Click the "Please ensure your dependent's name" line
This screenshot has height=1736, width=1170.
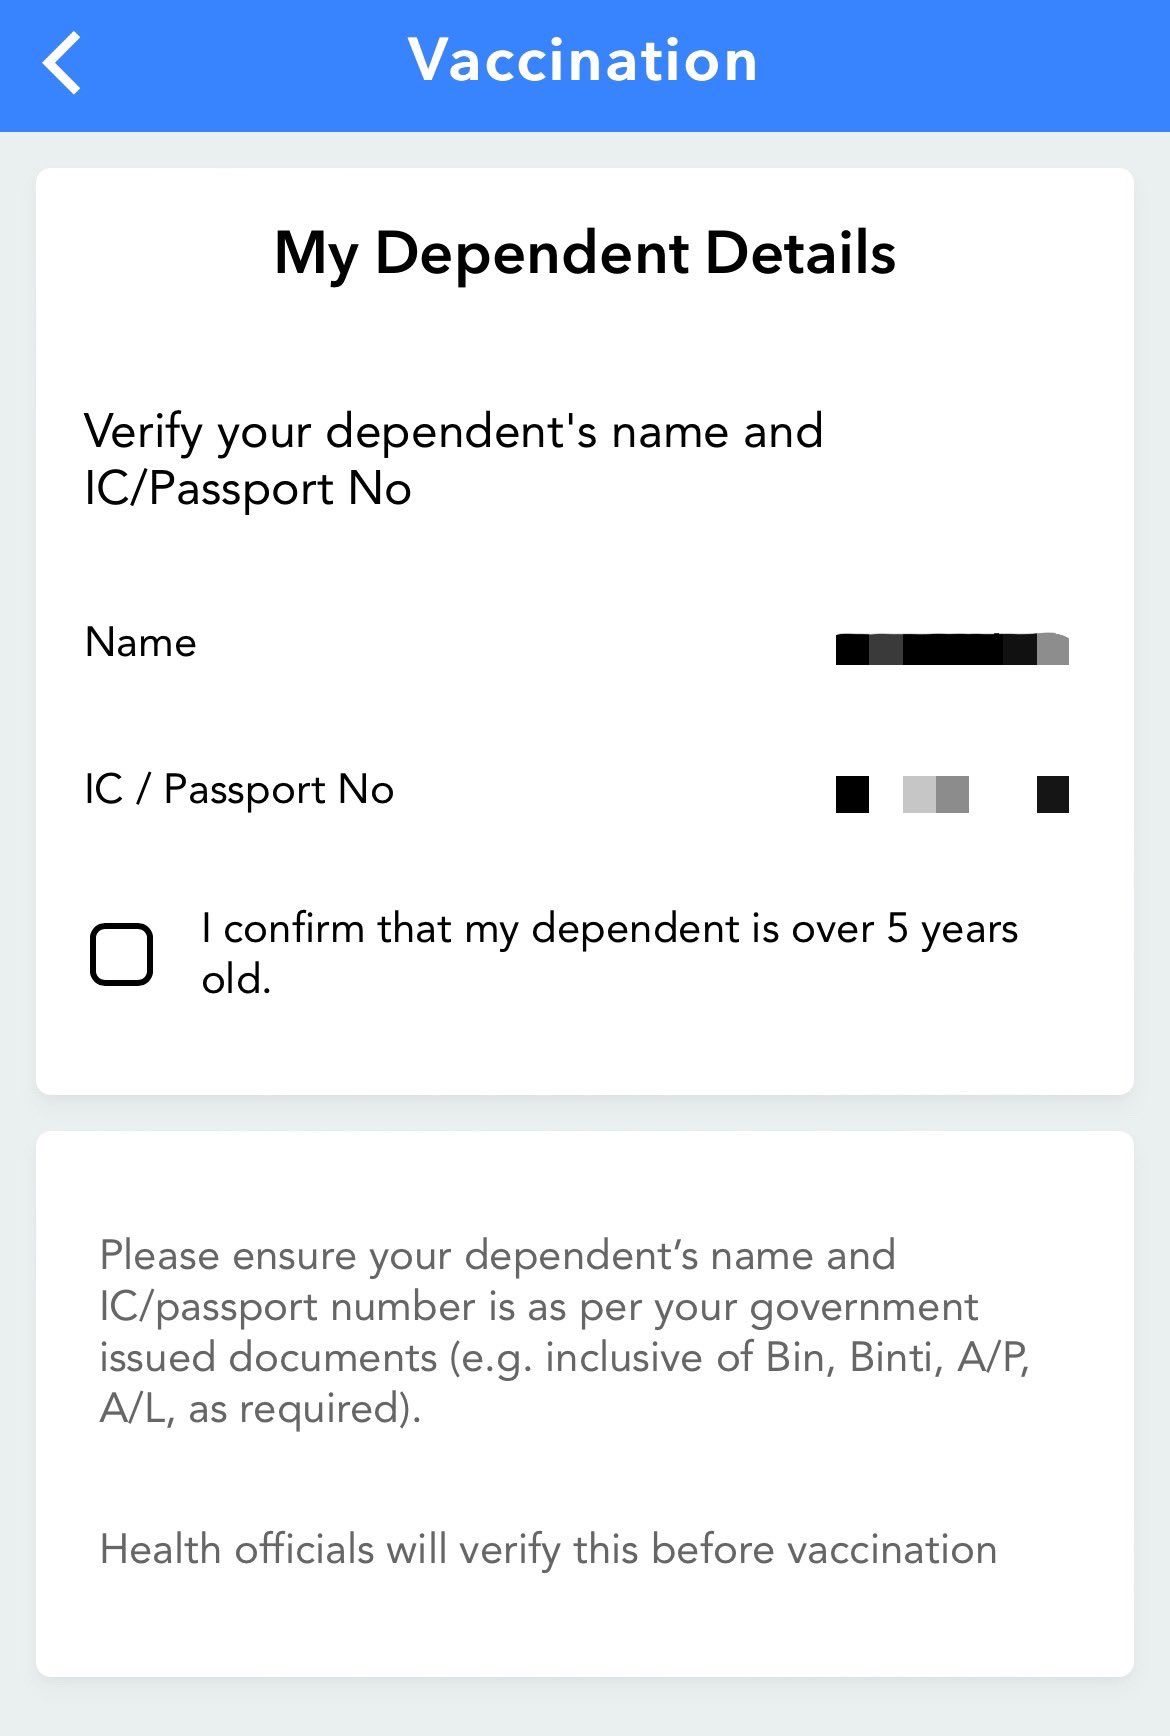pyautogui.click(x=497, y=1255)
